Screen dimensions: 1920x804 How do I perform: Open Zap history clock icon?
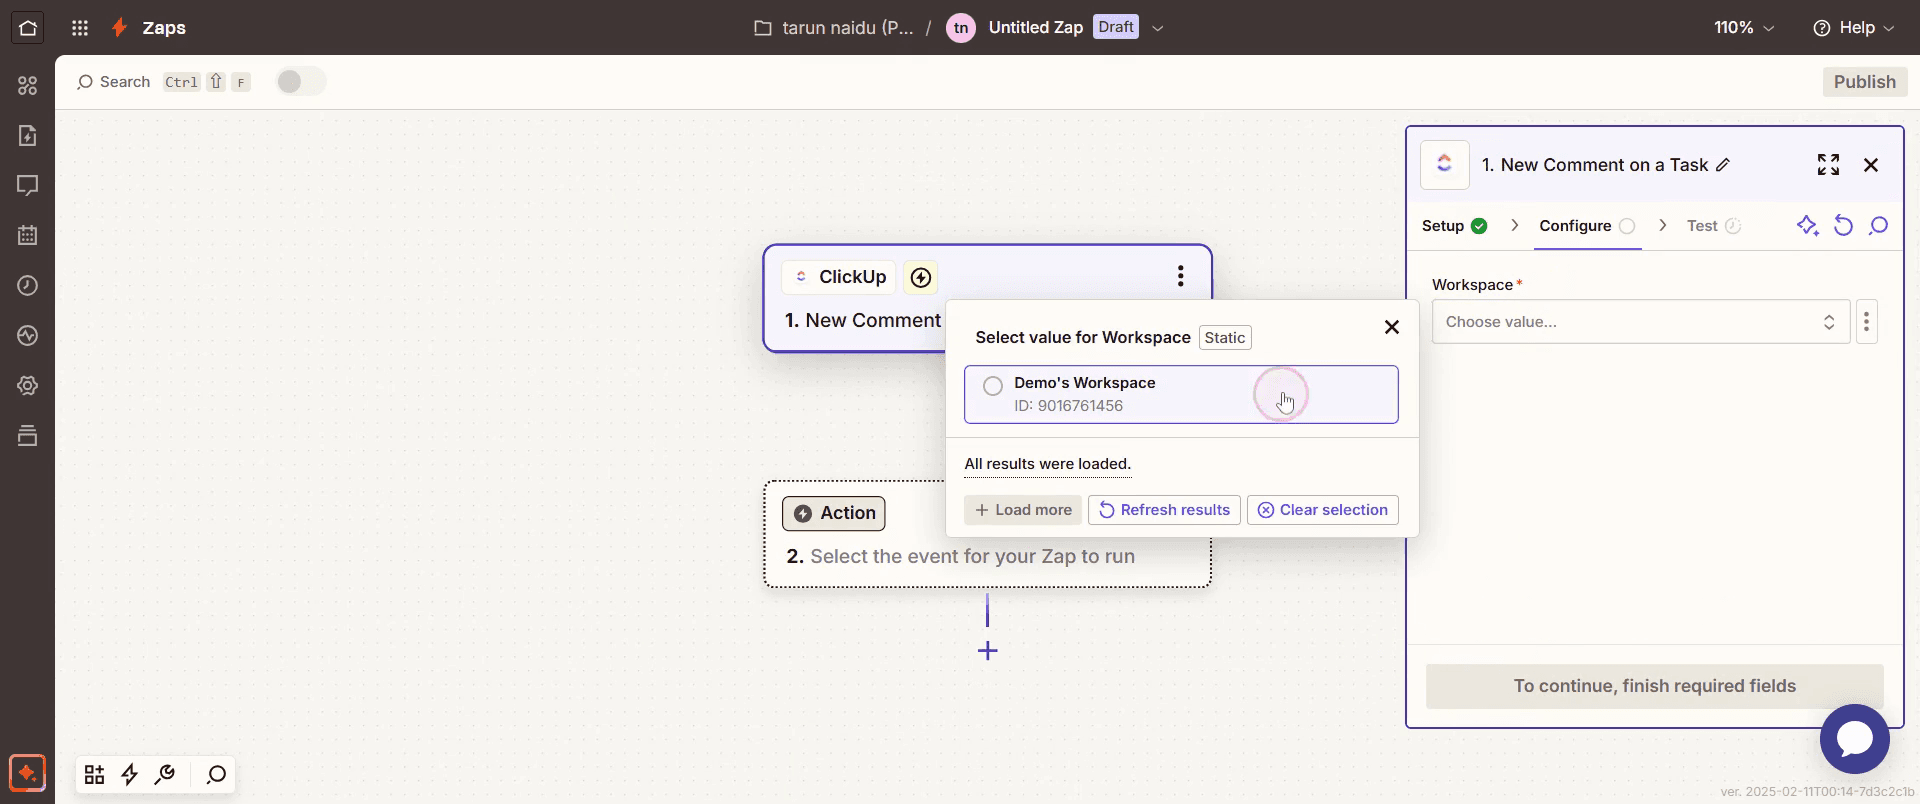coord(28,285)
